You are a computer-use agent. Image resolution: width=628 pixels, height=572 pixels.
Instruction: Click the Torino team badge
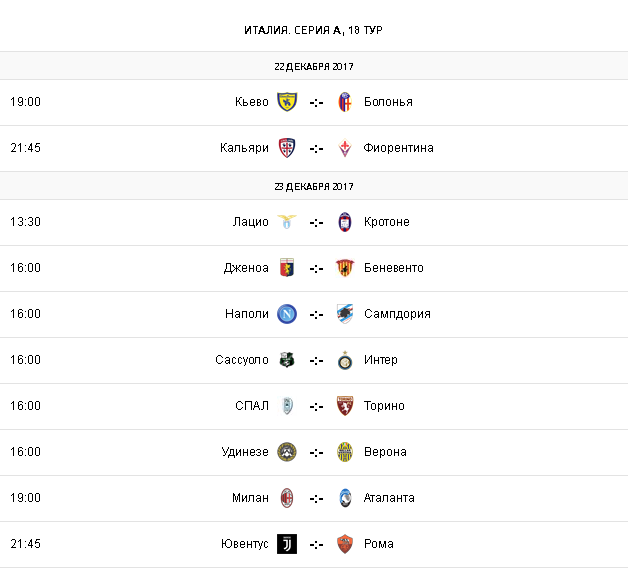(345, 405)
